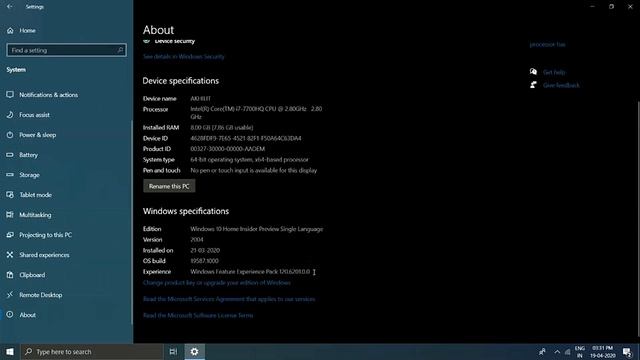This screenshot has width=640, height=360.
Task: Open the Give feedback link
Action: point(561,85)
